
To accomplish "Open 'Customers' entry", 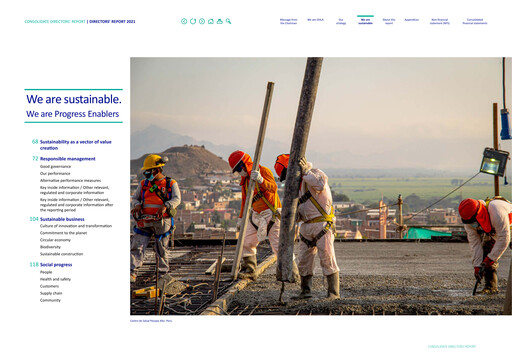I will (49, 286).
